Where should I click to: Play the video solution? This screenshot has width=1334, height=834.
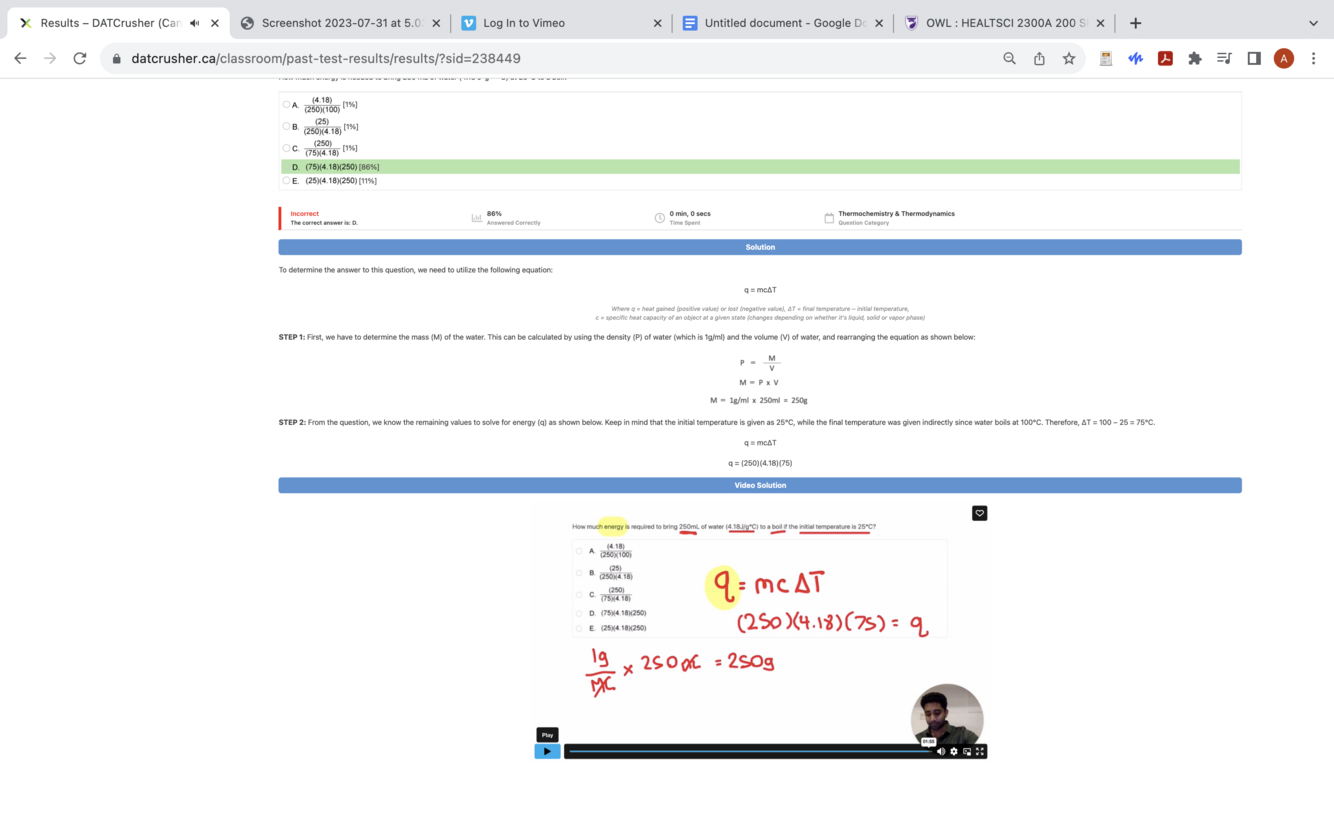pos(547,751)
